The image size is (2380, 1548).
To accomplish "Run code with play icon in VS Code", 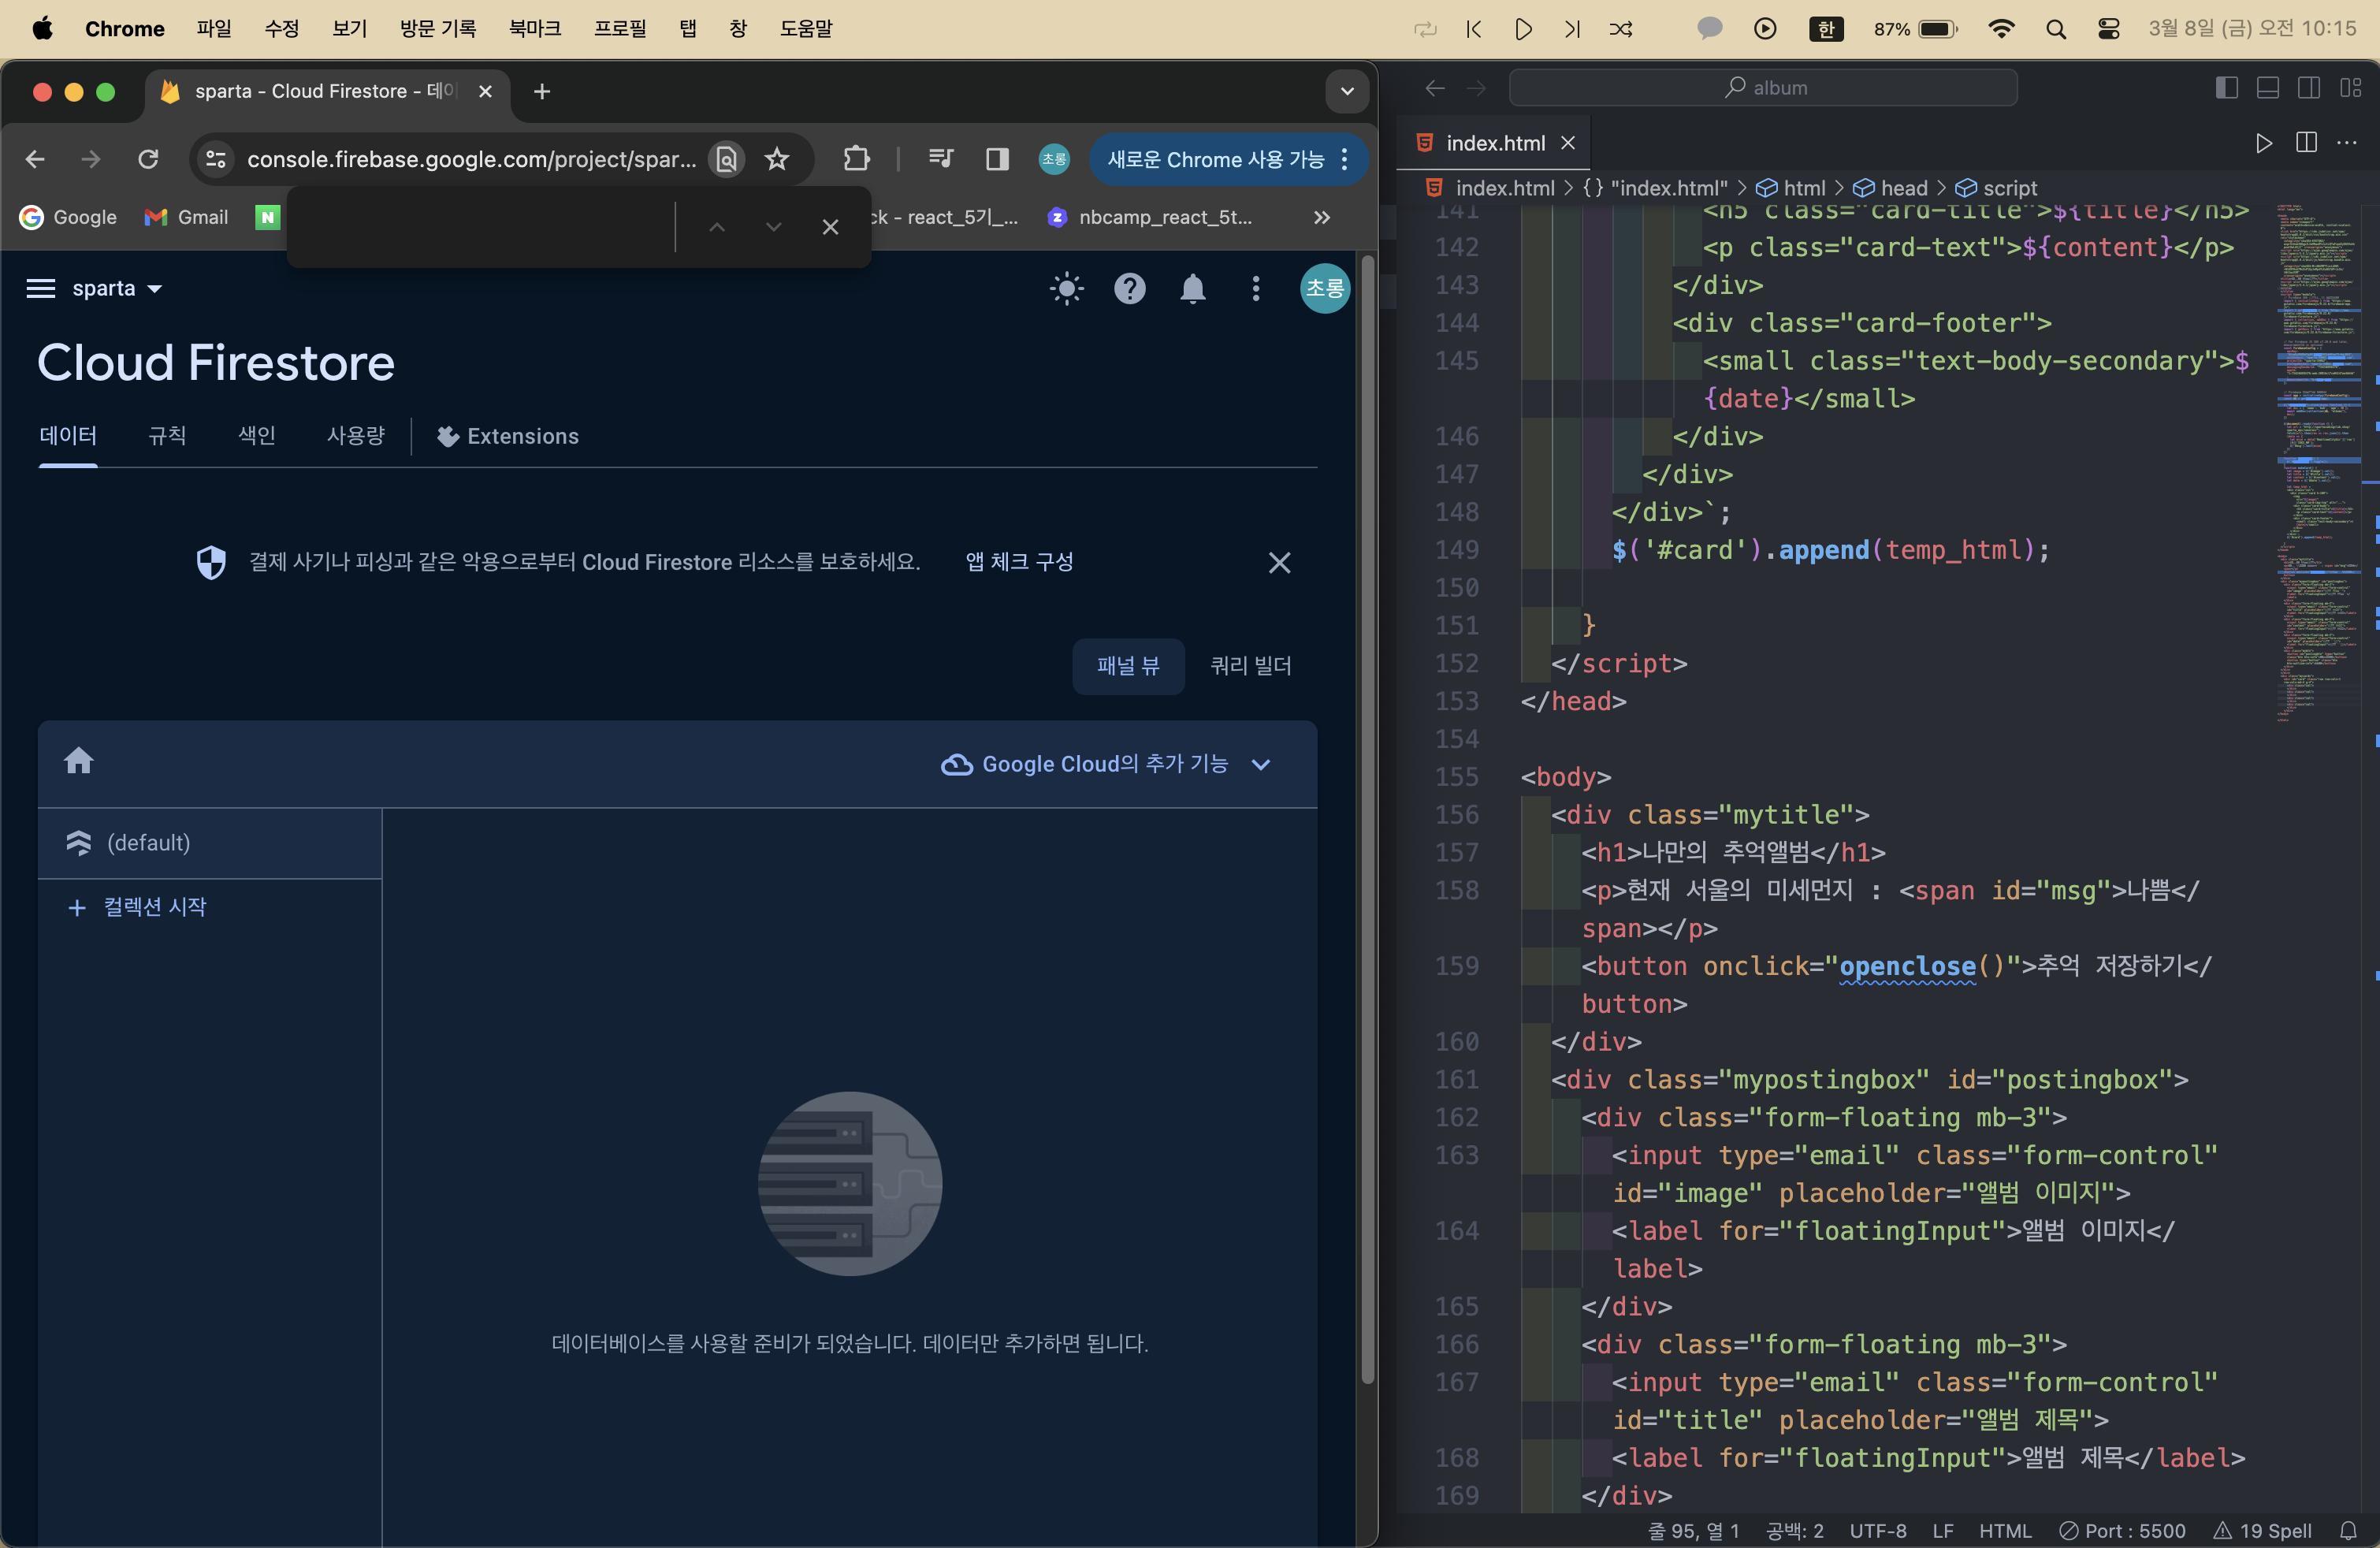I will pyautogui.click(x=2264, y=143).
